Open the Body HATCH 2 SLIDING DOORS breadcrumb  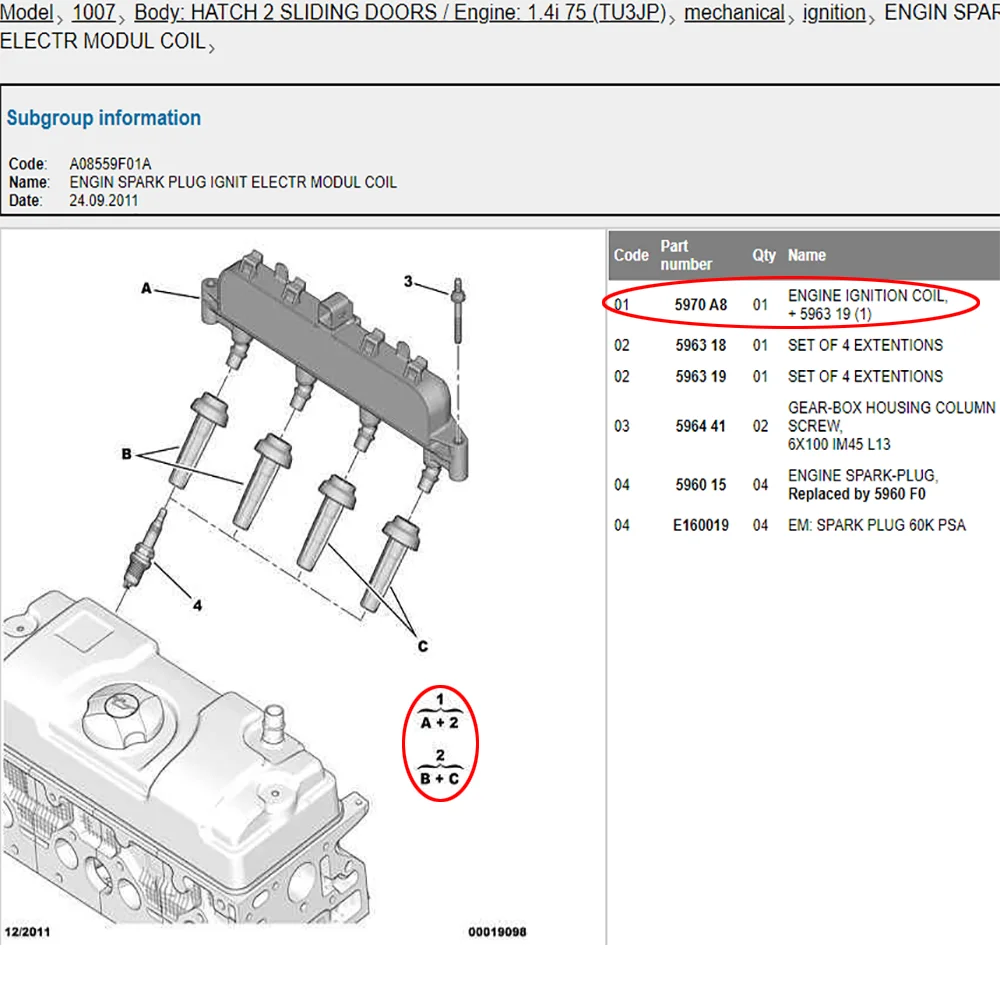400,13
